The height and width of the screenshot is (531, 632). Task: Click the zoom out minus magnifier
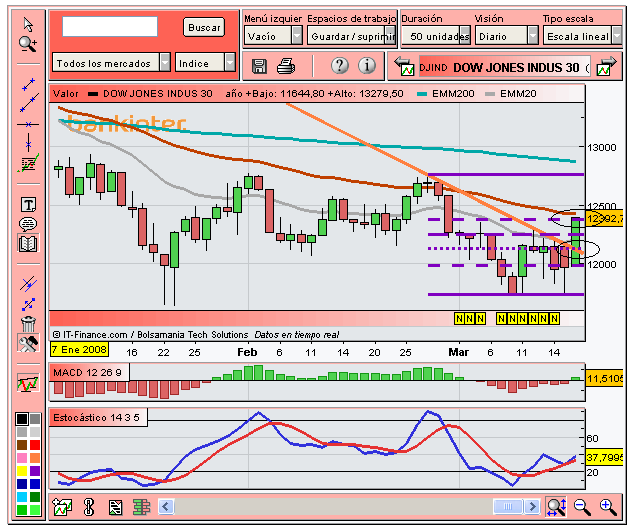point(582,507)
